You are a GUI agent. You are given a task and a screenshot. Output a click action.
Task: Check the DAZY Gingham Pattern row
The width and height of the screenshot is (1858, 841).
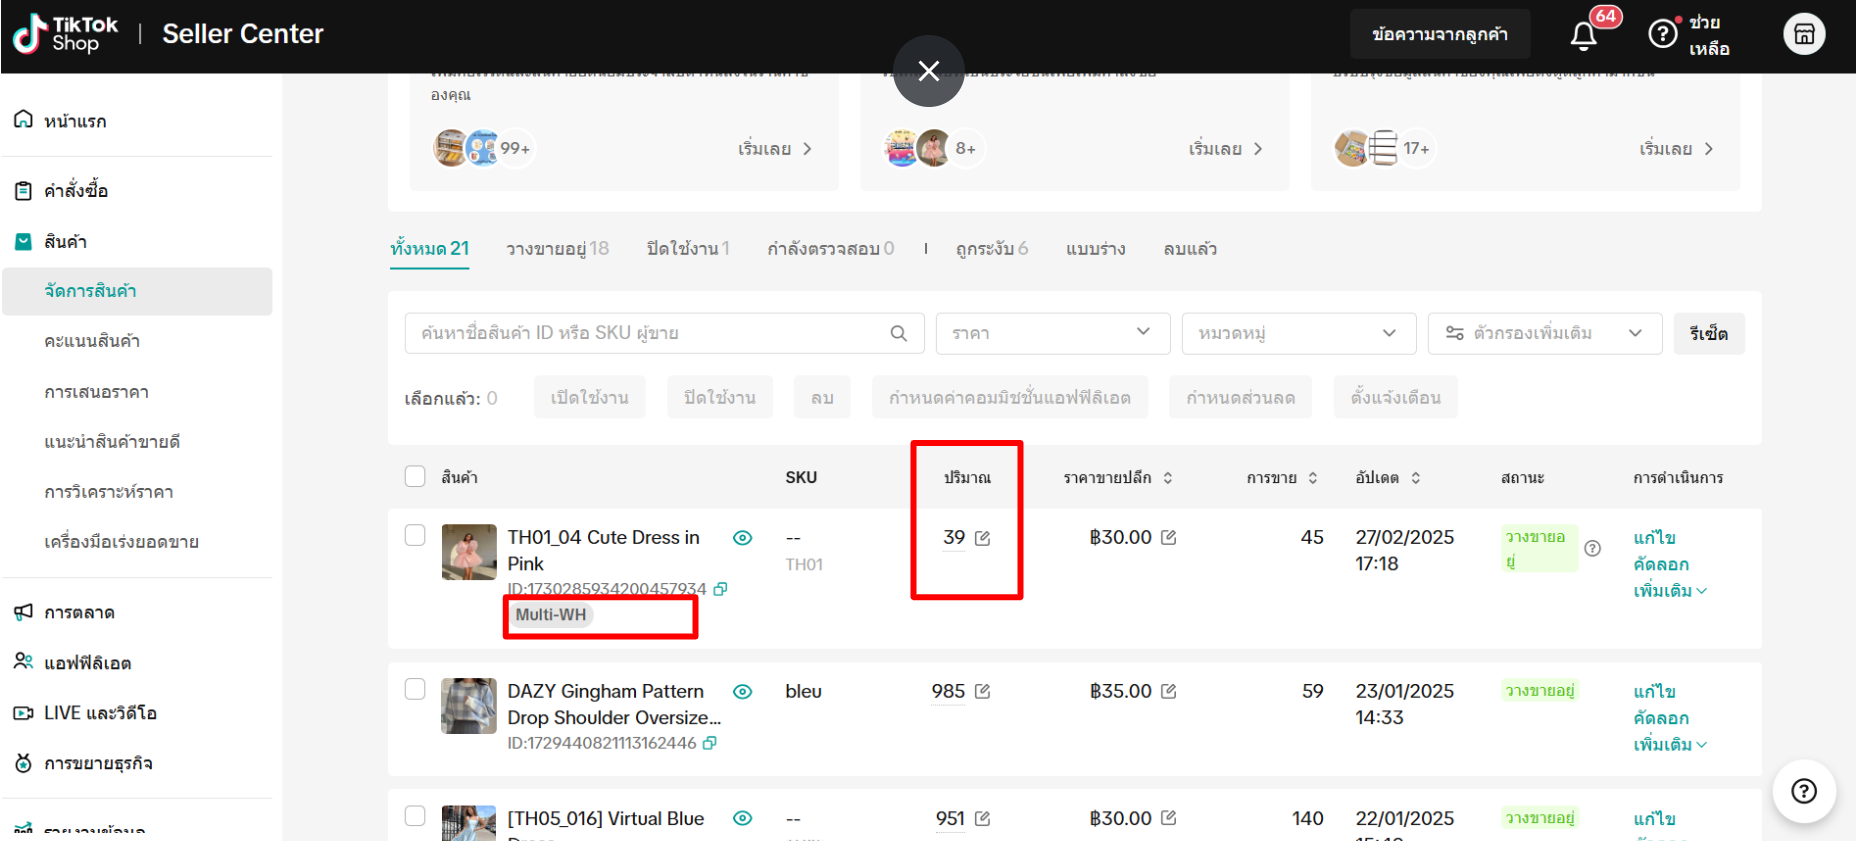pyautogui.click(x=415, y=689)
